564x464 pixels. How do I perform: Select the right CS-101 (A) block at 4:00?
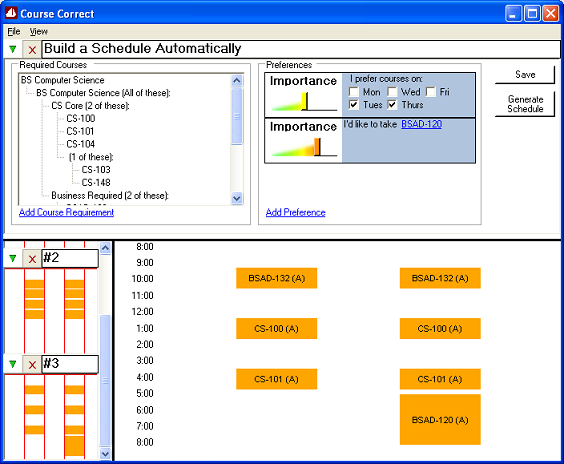tap(440, 379)
